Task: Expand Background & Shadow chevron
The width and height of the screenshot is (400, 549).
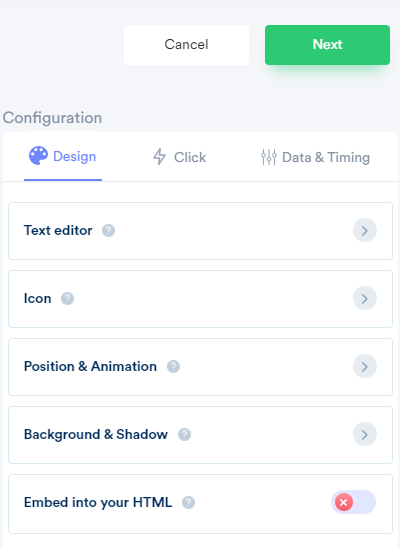Action: coord(365,434)
